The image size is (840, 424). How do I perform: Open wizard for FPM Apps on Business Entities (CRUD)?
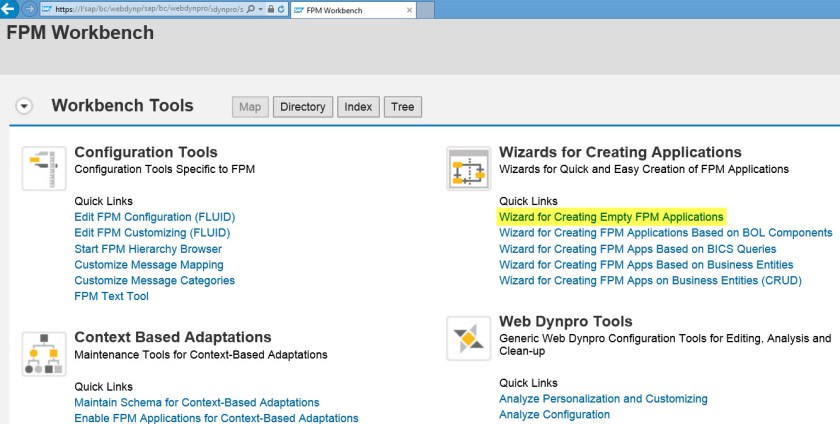[x=650, y=280]
